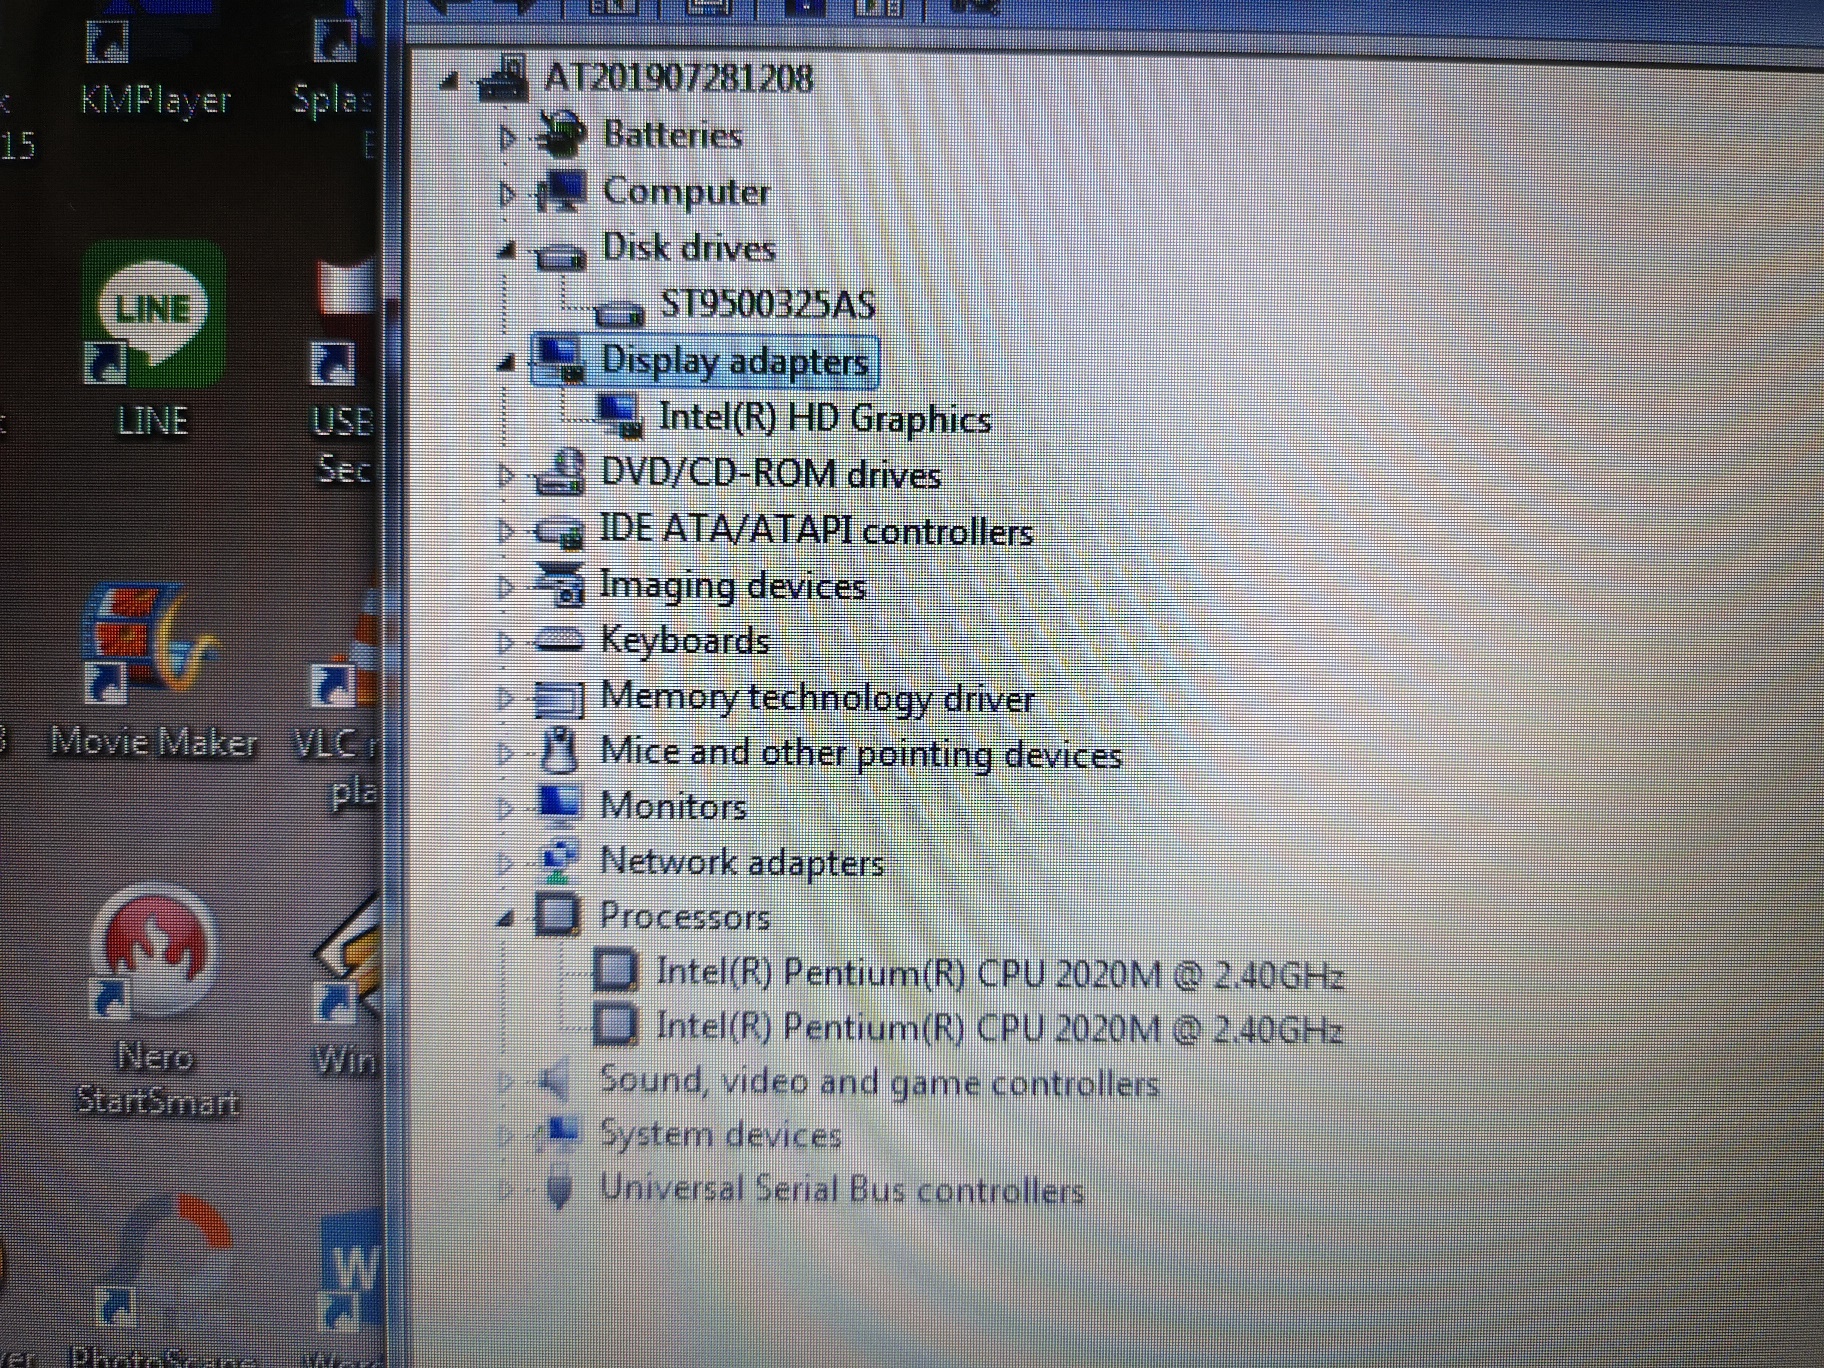Expand the Keyboards node
This screenshot has width=1824, height=1368.
(x=506, y=640)
